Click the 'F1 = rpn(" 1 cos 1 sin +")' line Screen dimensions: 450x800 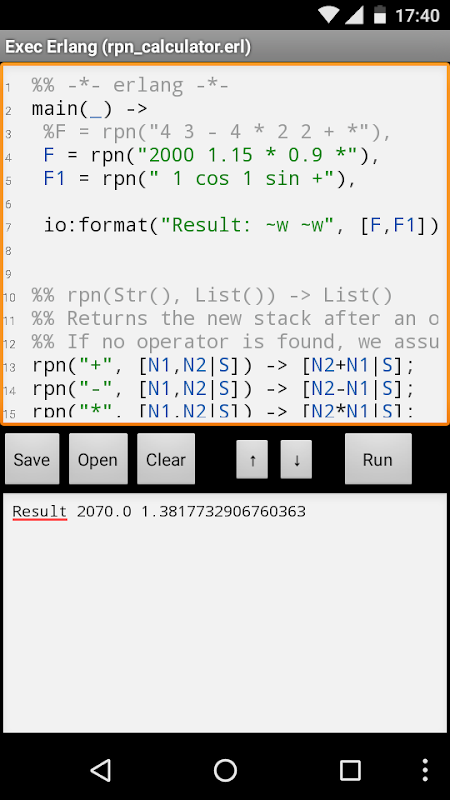click(x=199, y=179)
